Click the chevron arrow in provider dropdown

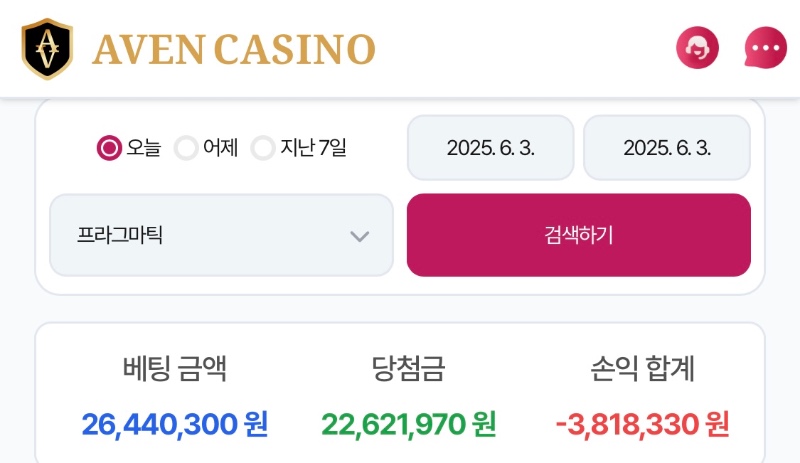click(x=360, y=236)
